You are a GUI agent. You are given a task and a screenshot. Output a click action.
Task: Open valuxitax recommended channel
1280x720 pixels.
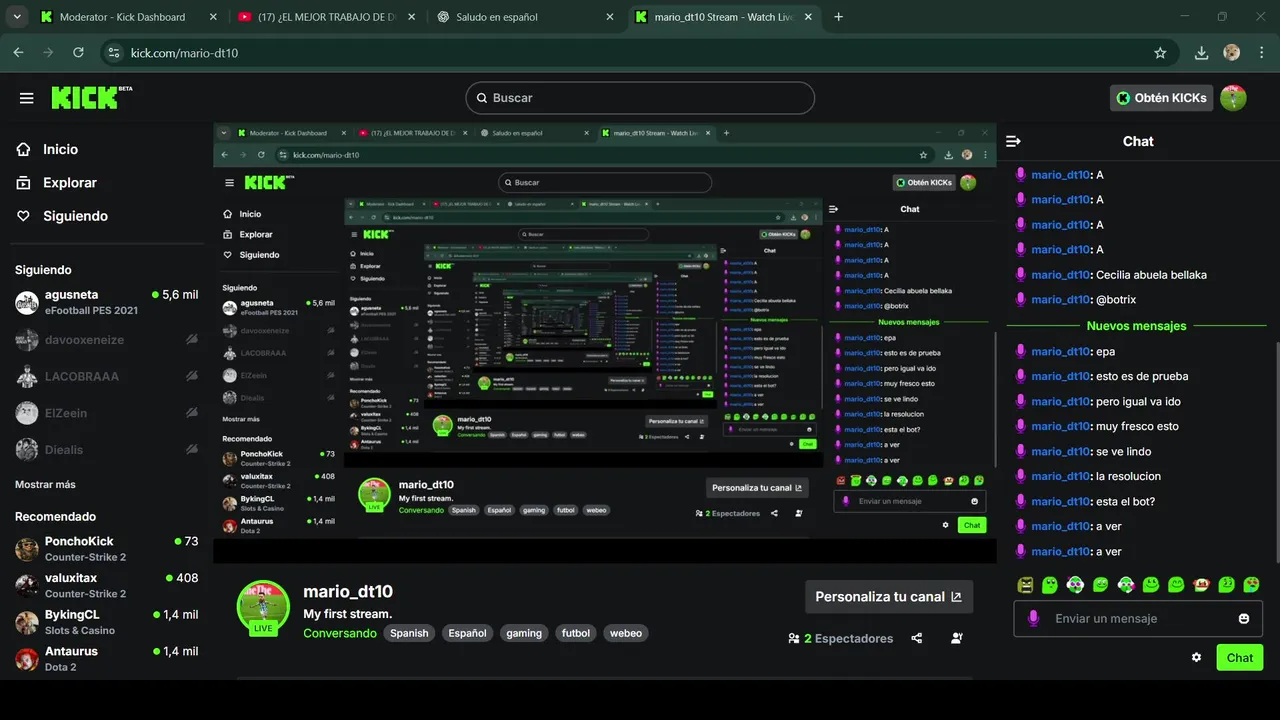[107, 585]
